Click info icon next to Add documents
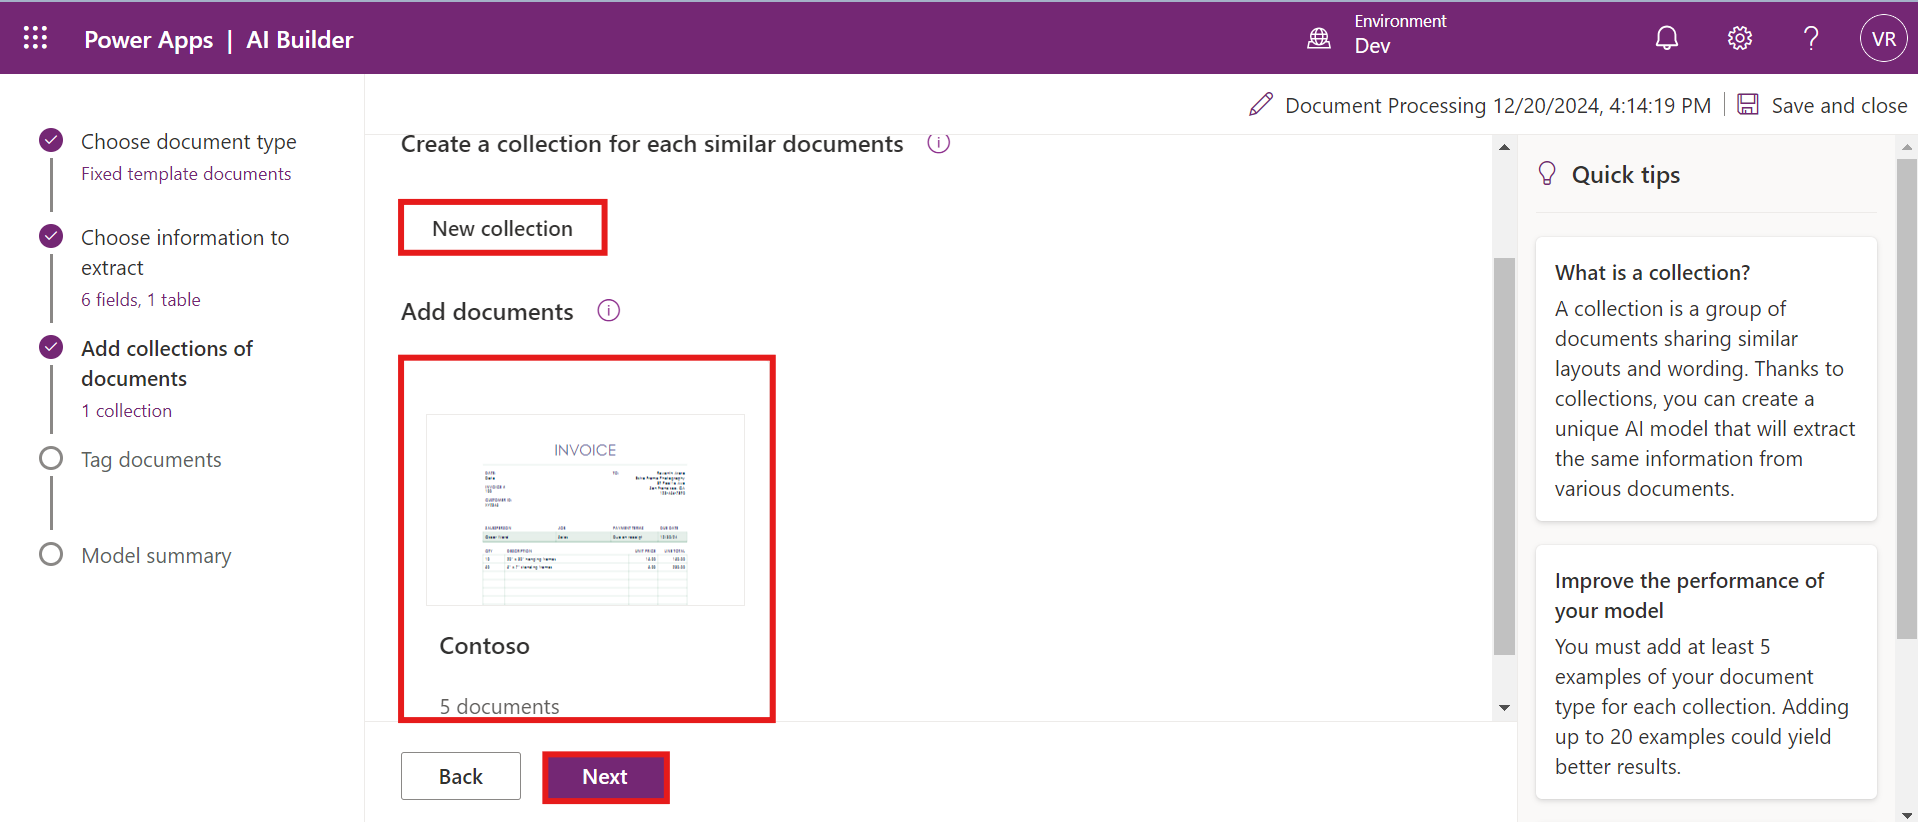The height and width of the screenshot is (822, 1918). [608, 311]
